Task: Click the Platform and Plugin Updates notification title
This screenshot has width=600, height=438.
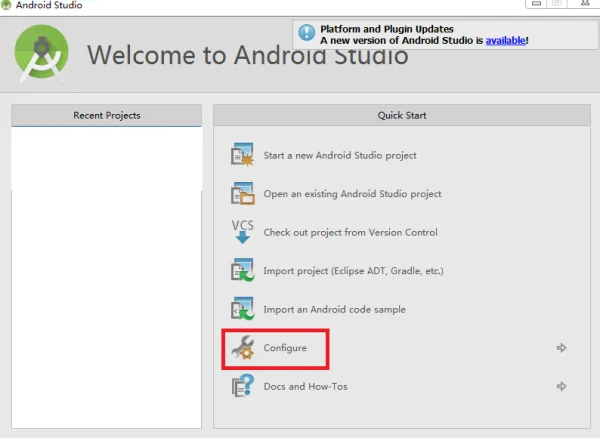Action: [x=387, y=29]
